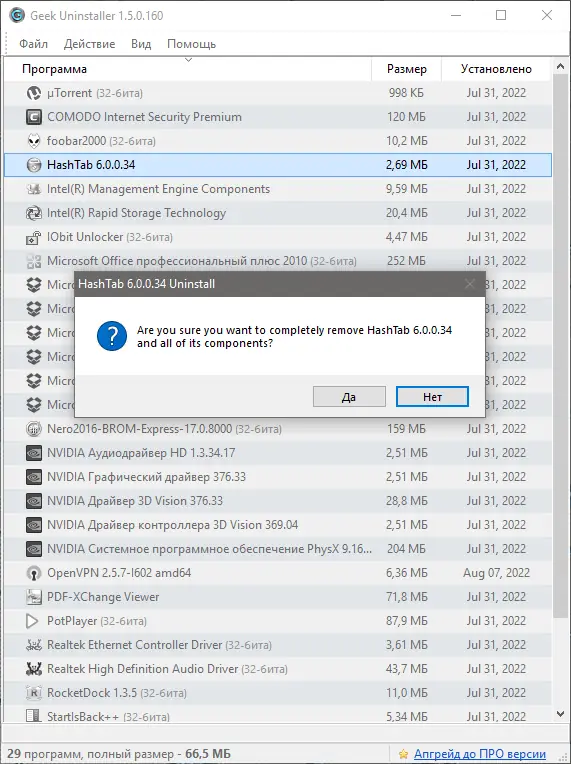Click the NVIDIA Аудиодрайвер HD icon

tap(34, 453)
